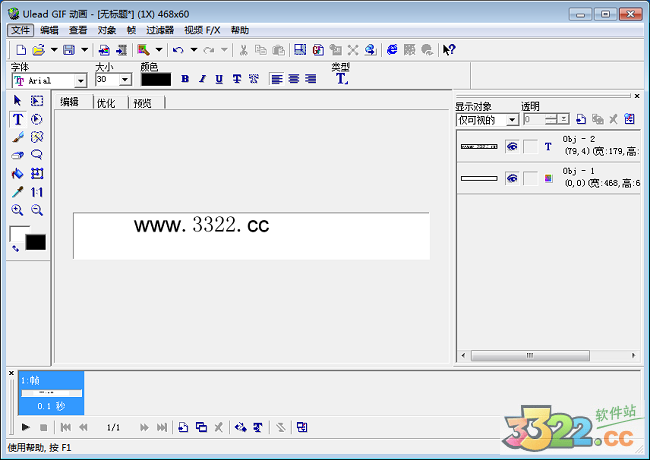Hide Obj - 1 with eye icon

(x=512, y=179)
